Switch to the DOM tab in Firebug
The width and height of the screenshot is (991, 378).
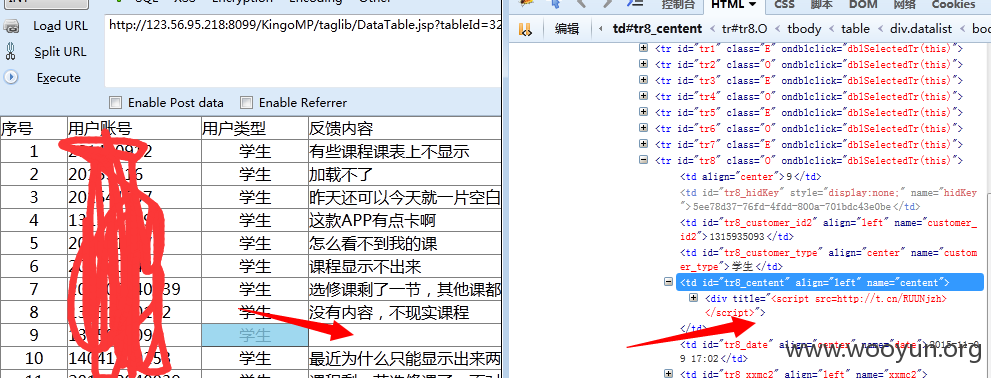coord(862,4)
